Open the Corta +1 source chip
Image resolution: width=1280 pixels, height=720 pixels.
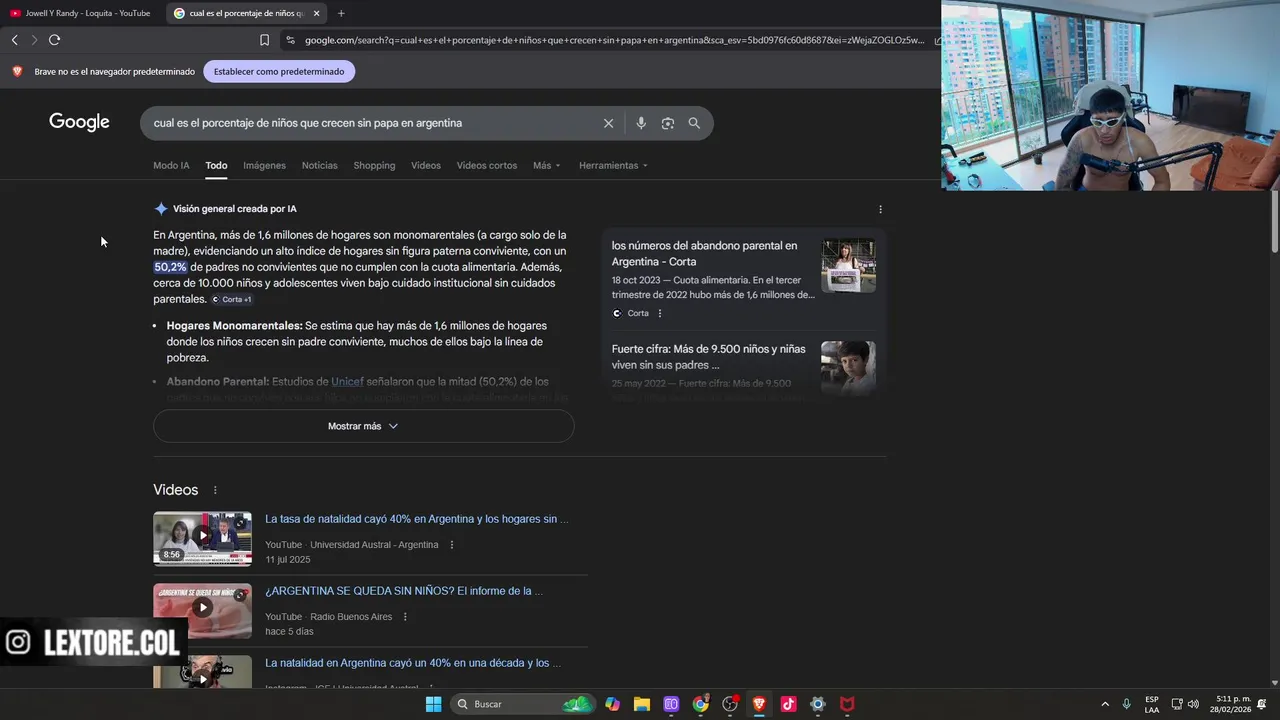pyautogui.click(x=232, y=299)
